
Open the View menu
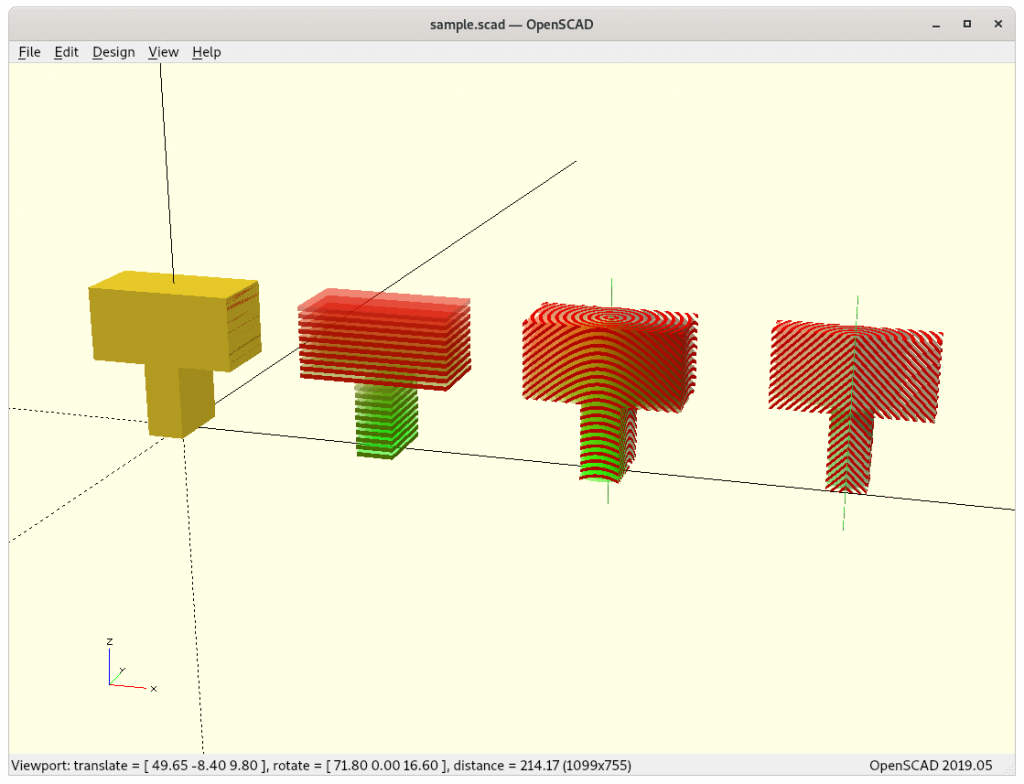(163, 52)
